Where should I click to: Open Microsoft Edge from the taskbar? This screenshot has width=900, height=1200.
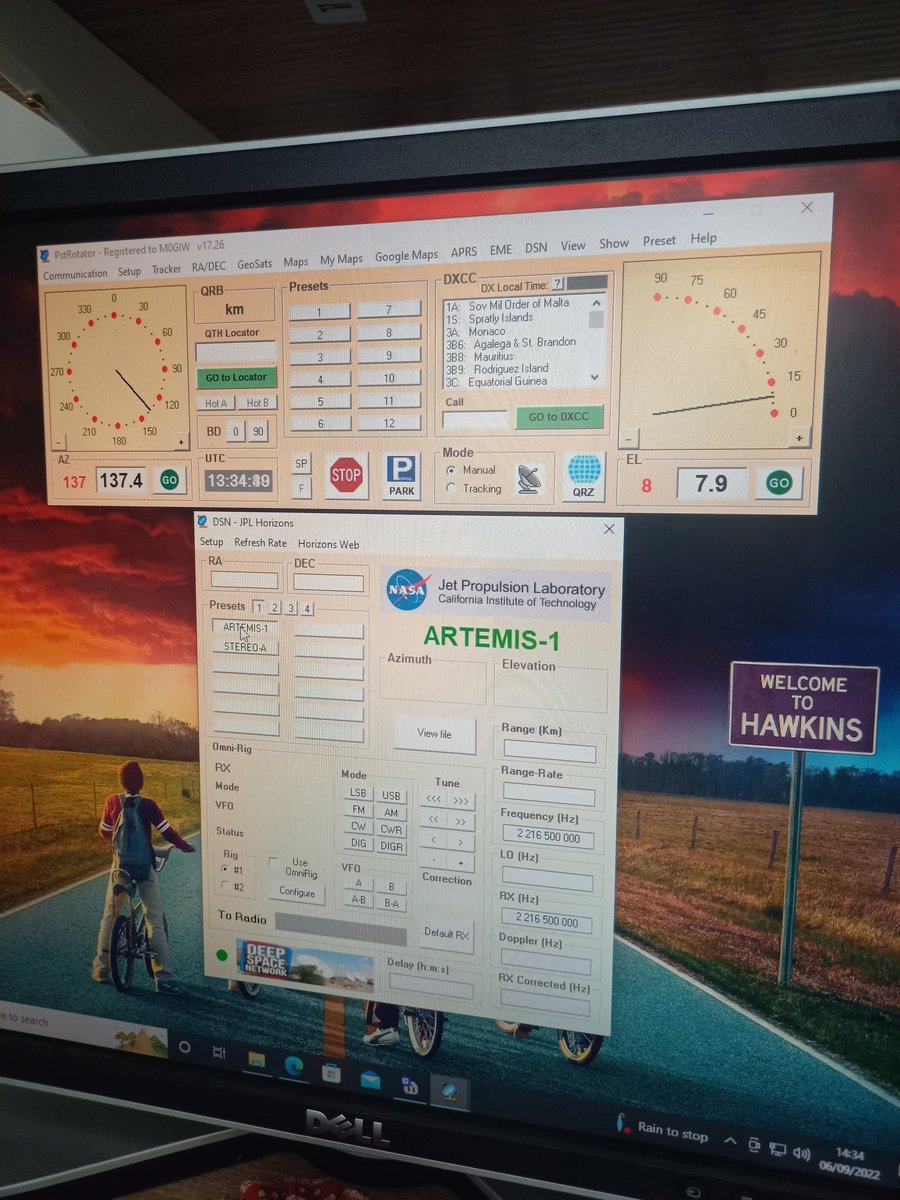294,1066
